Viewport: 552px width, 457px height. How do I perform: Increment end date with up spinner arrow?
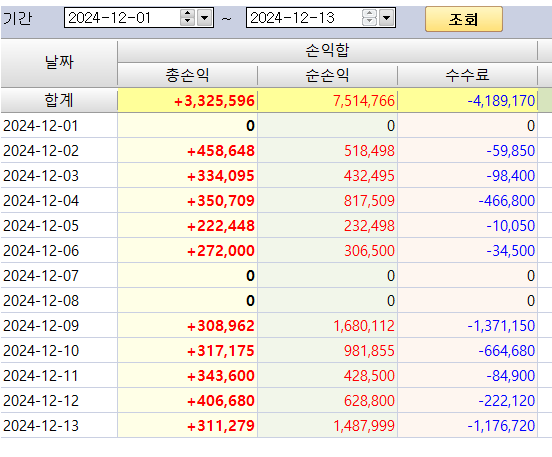369,13
